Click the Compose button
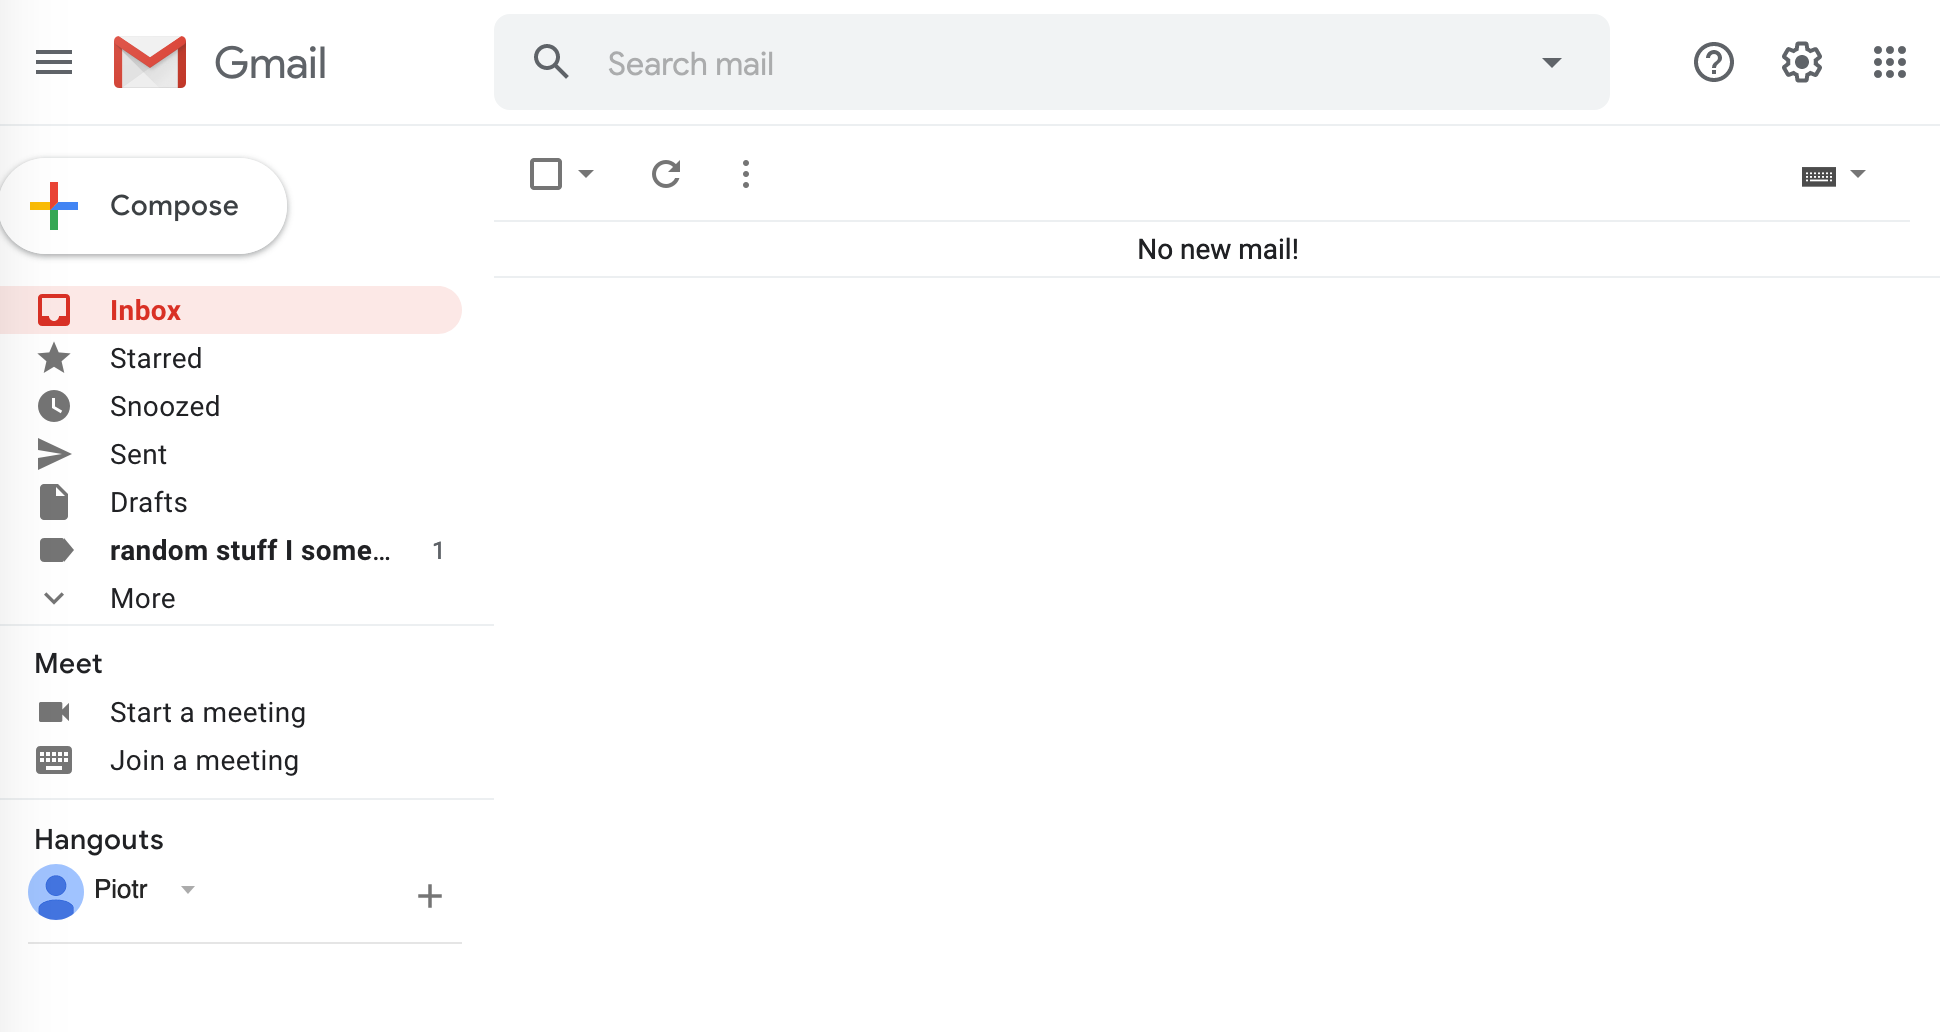This screenshot has height=1032, width=1940. pyautogui.click(x=145, y=206)
